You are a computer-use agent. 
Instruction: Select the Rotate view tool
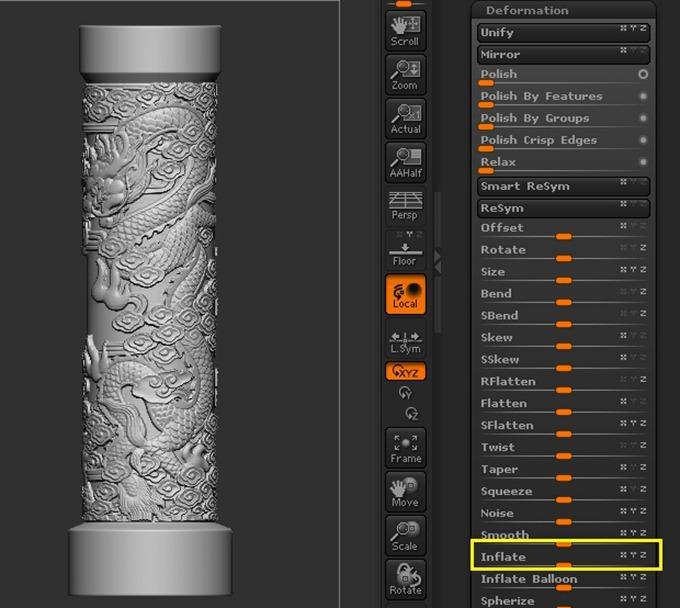pyautogui.click(x=405, y=579)
